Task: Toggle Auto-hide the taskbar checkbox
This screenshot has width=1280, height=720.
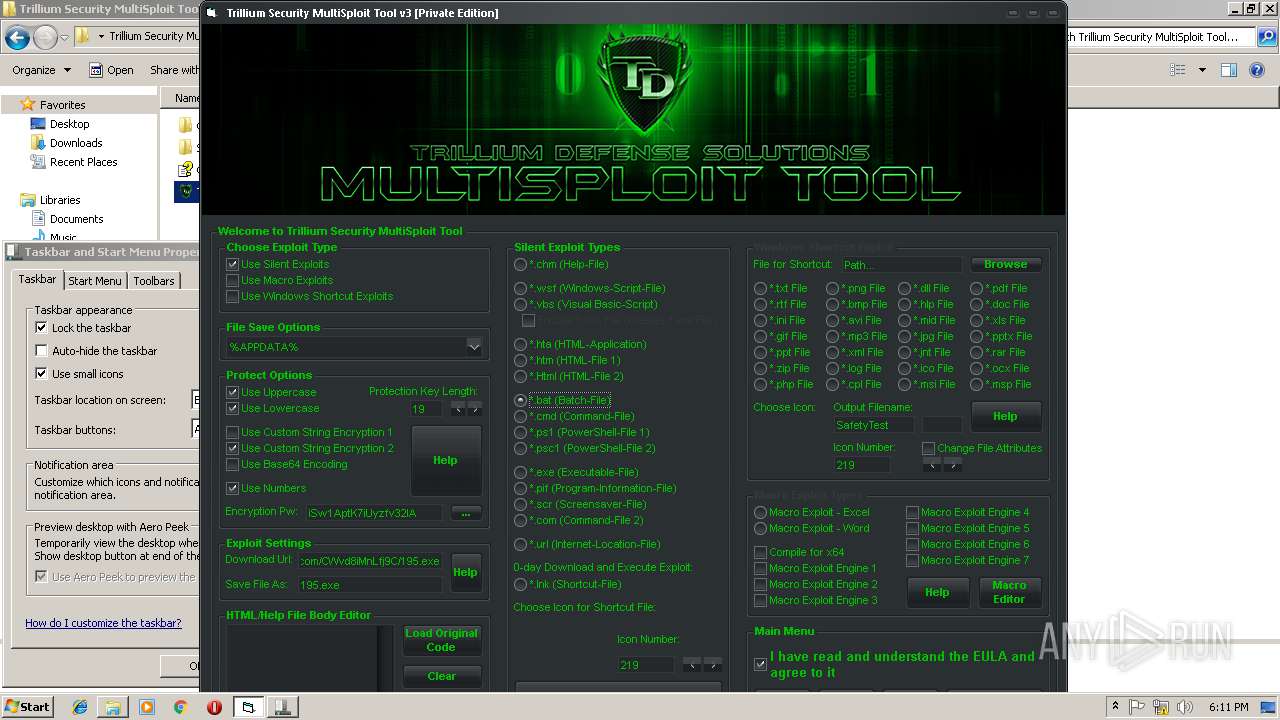Action: click(x=41, y=350)
